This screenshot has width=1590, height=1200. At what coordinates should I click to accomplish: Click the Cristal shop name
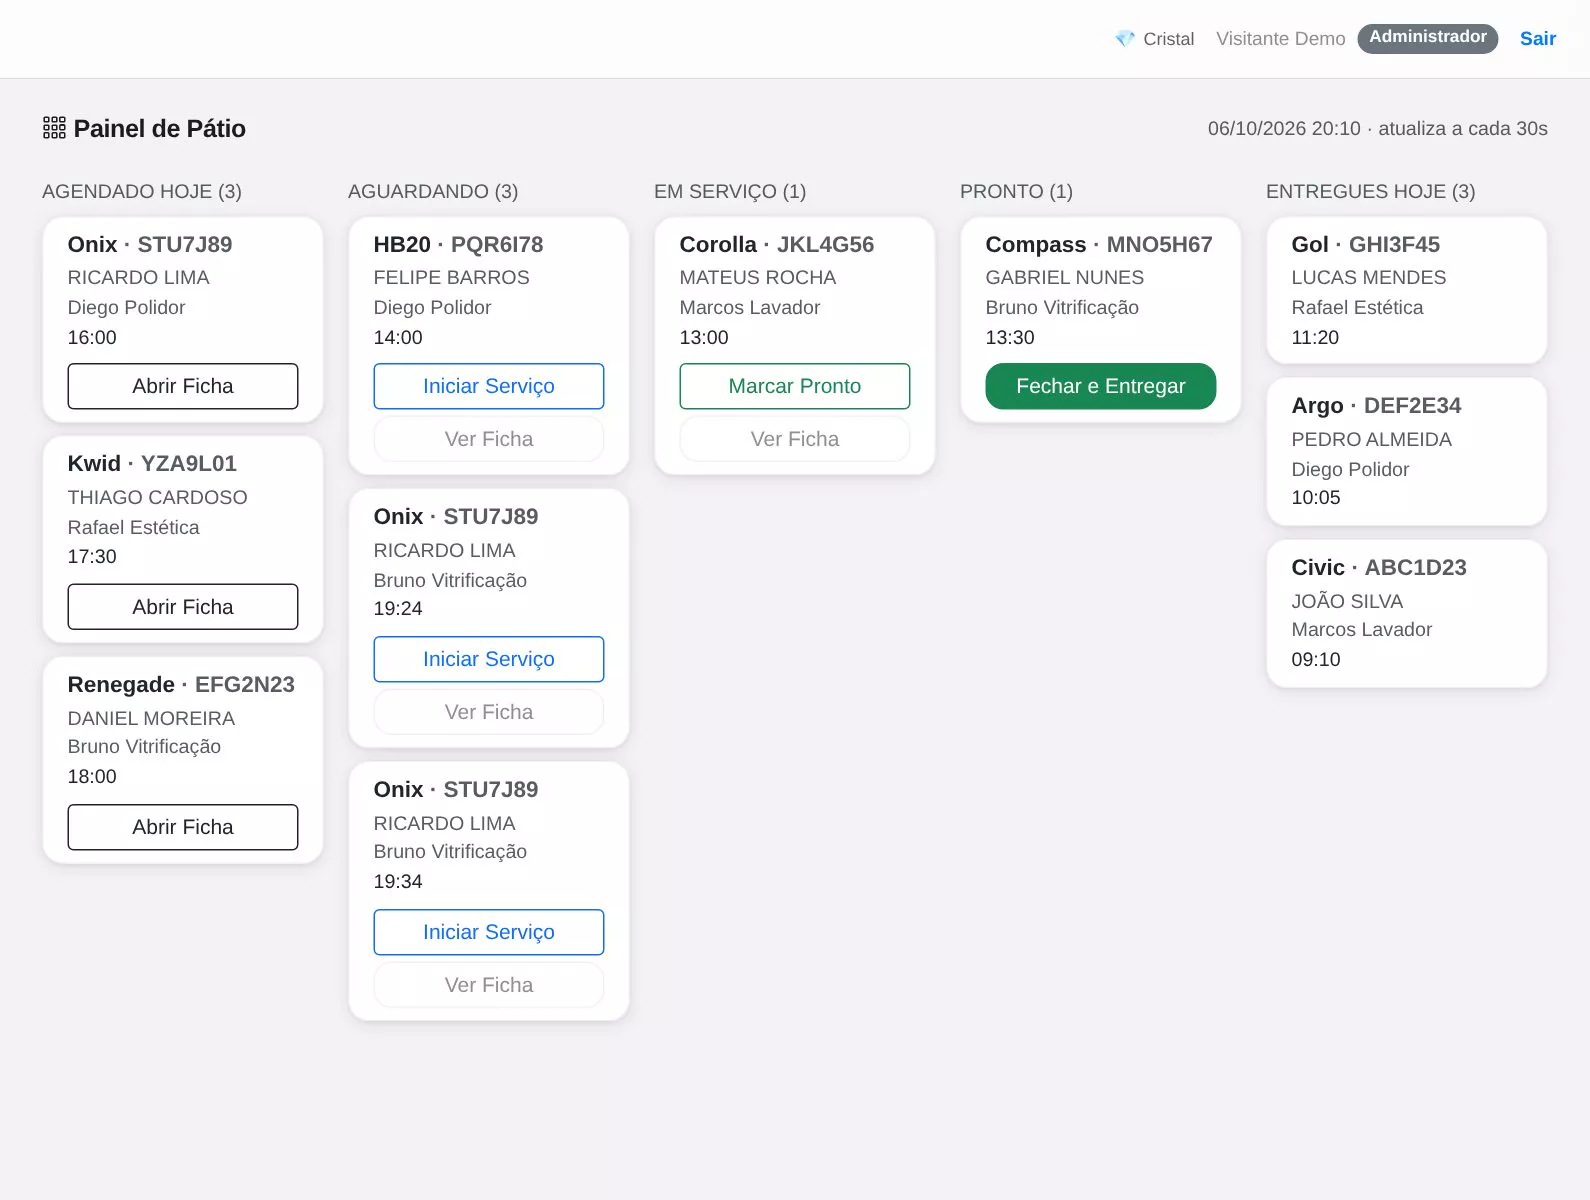pos(1169,39)
